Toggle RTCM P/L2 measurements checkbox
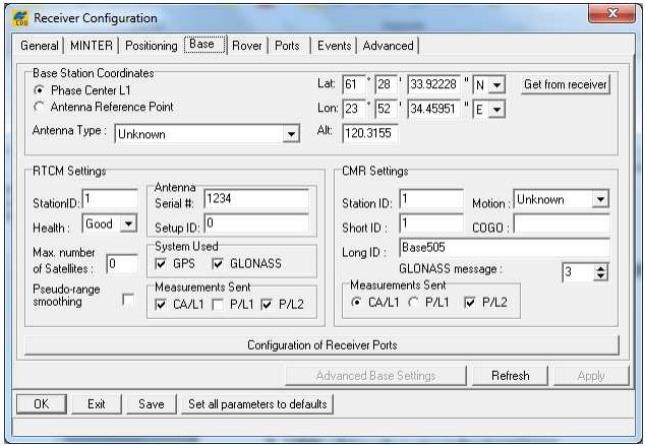This screenshot has height=446, width=645. [267, 304]
